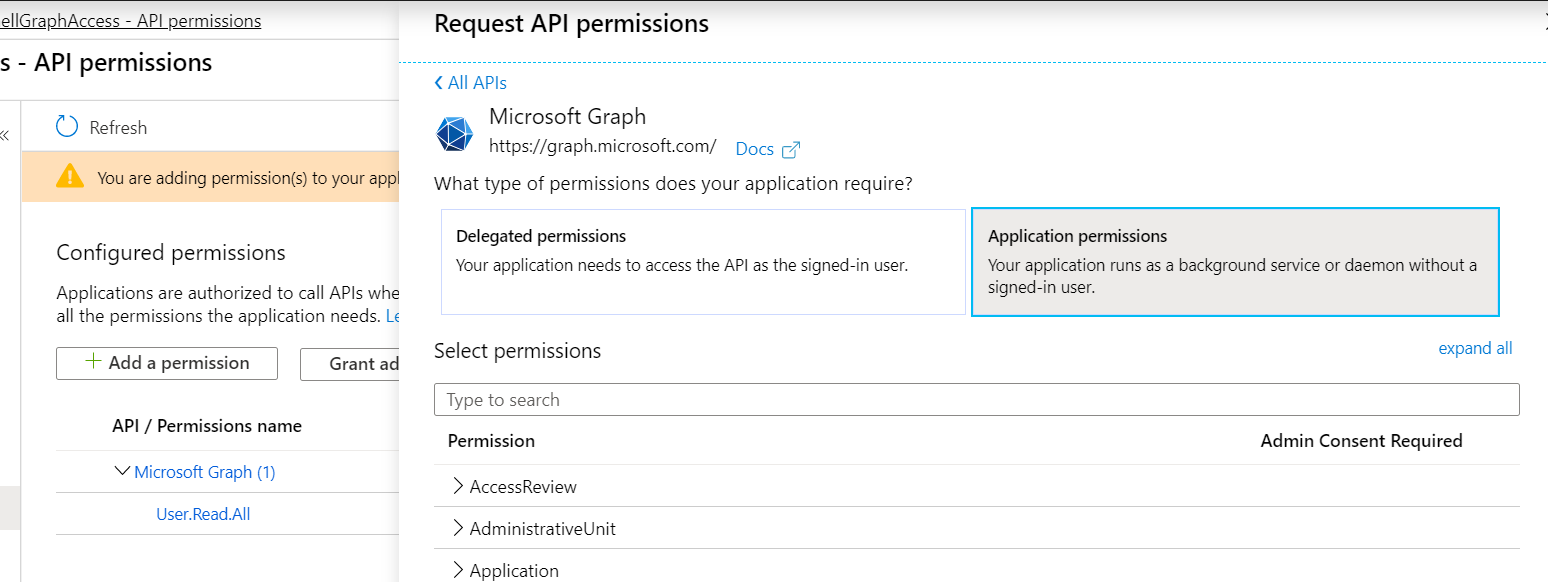The width and height of the screenshot is (1548, 582).
Task: Click the Refresh toolbar button label
Action: coord(118,127)
